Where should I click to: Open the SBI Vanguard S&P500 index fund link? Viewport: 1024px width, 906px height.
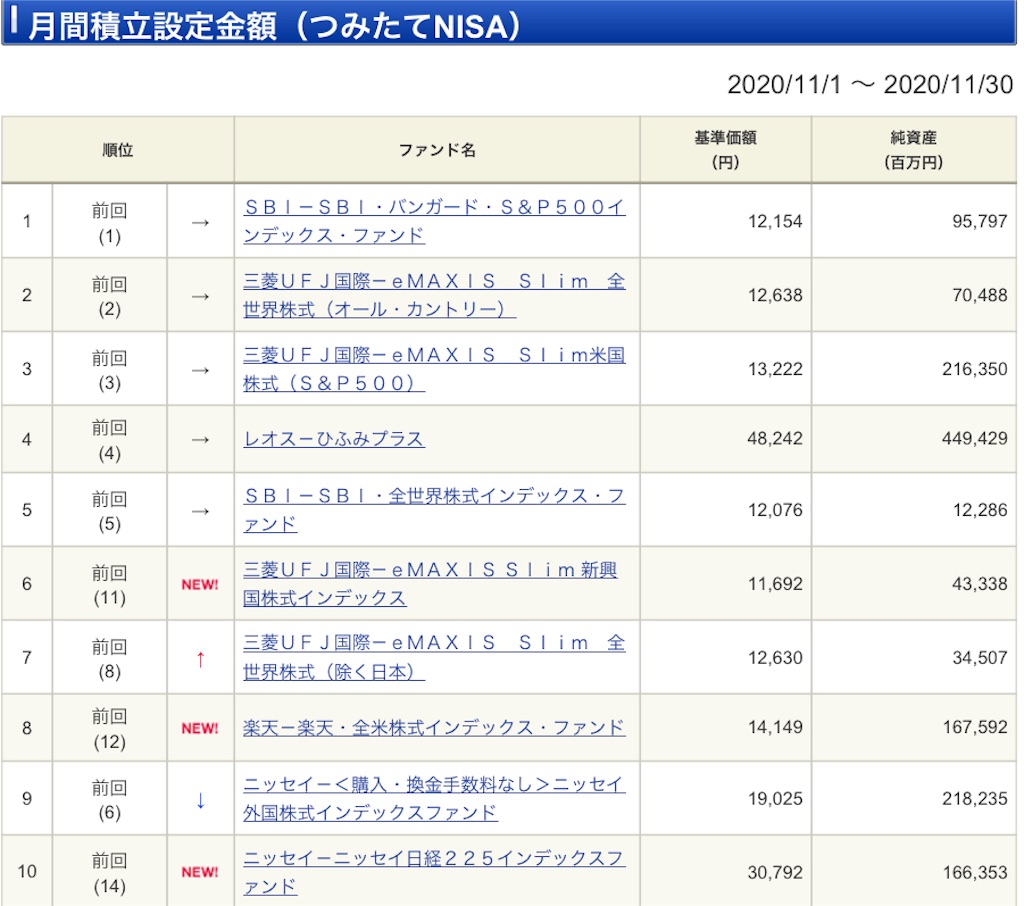[x=434, y=221]
